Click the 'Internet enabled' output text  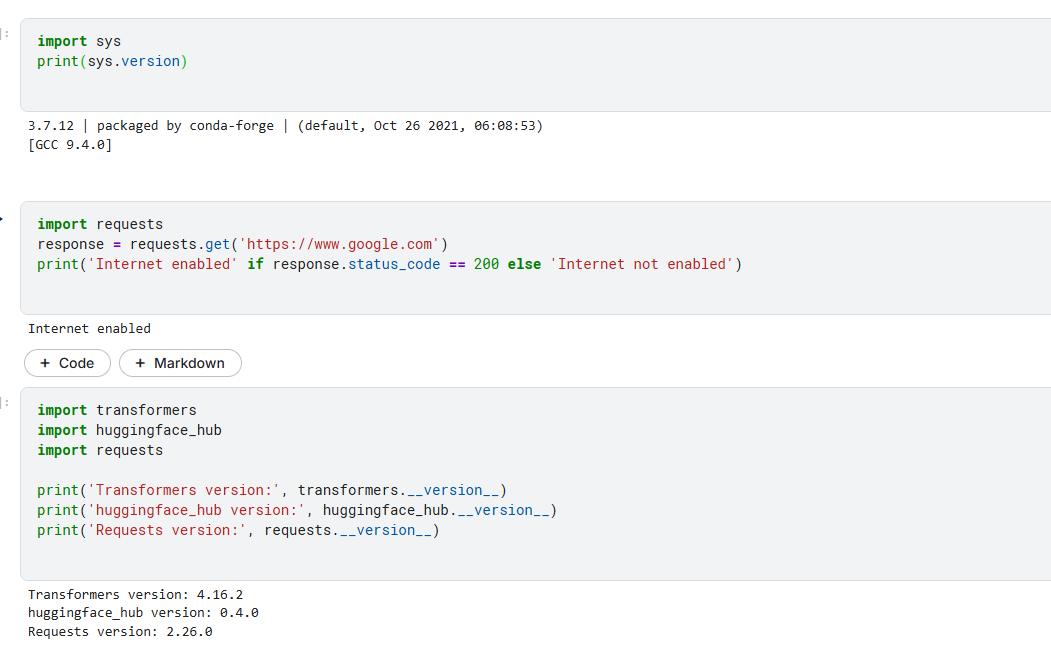[89, 328]
